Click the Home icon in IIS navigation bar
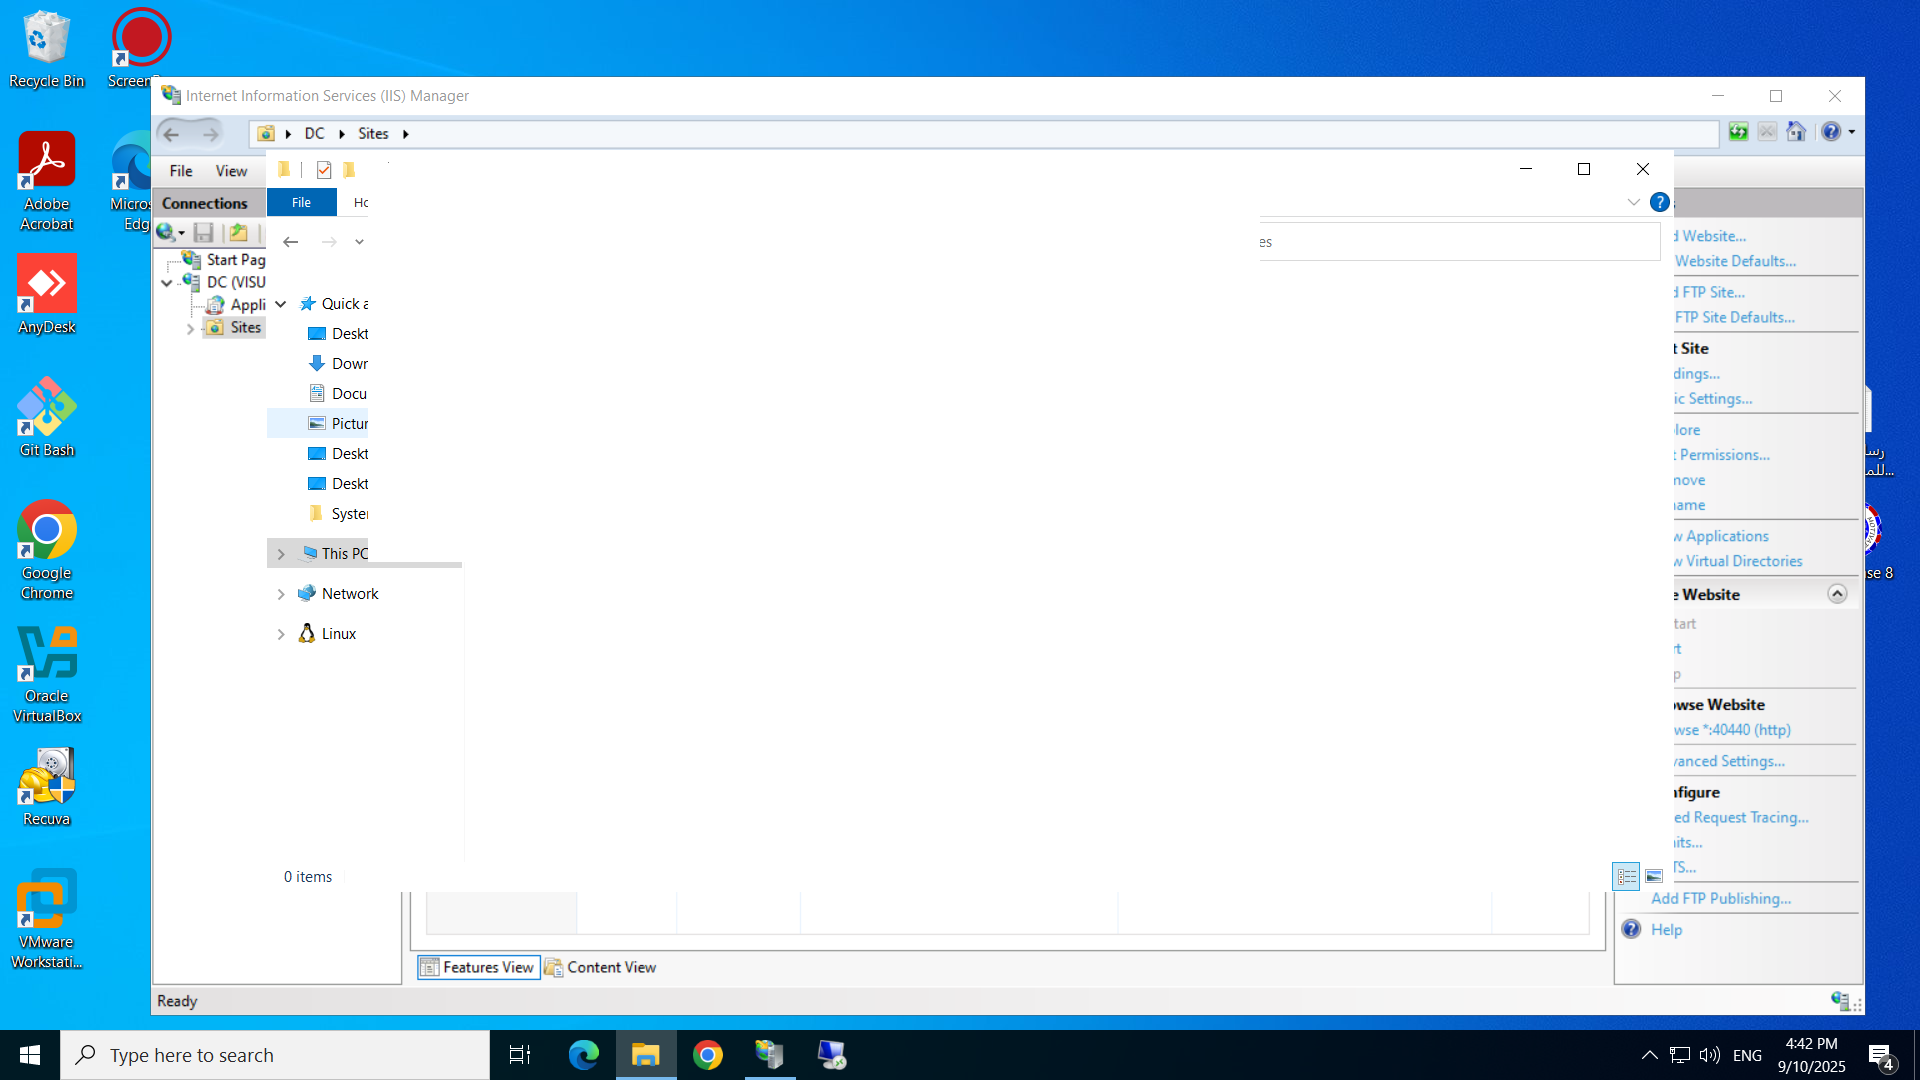Viewport: 1920px width, 1080px height. pos(1796,132)
